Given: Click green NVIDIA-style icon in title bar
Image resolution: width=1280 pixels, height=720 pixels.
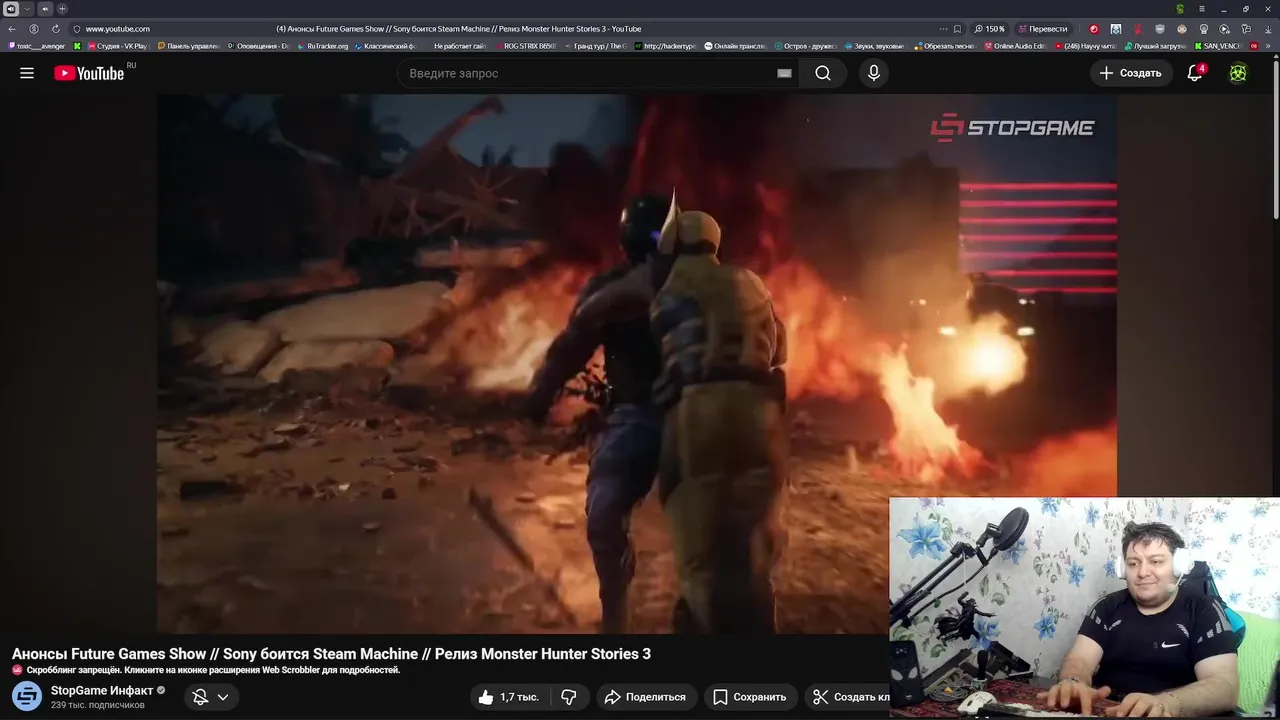Looking at the screenshot, I should coord(1180,9).
